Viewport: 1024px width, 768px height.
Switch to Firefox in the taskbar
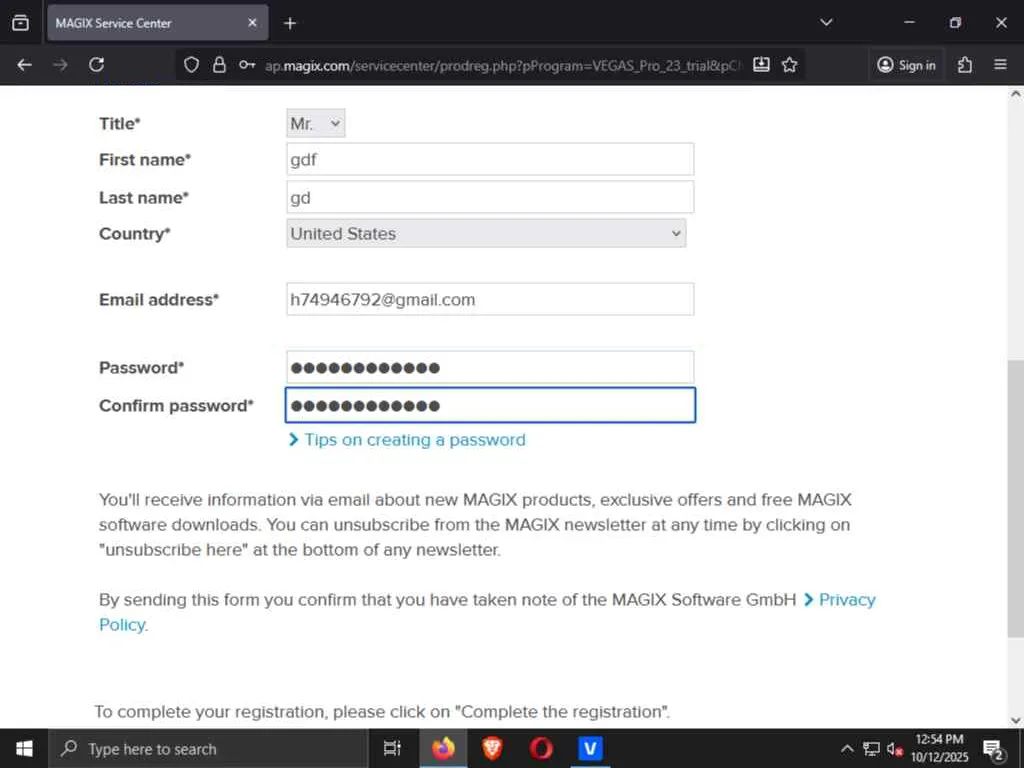click(442, 748)
